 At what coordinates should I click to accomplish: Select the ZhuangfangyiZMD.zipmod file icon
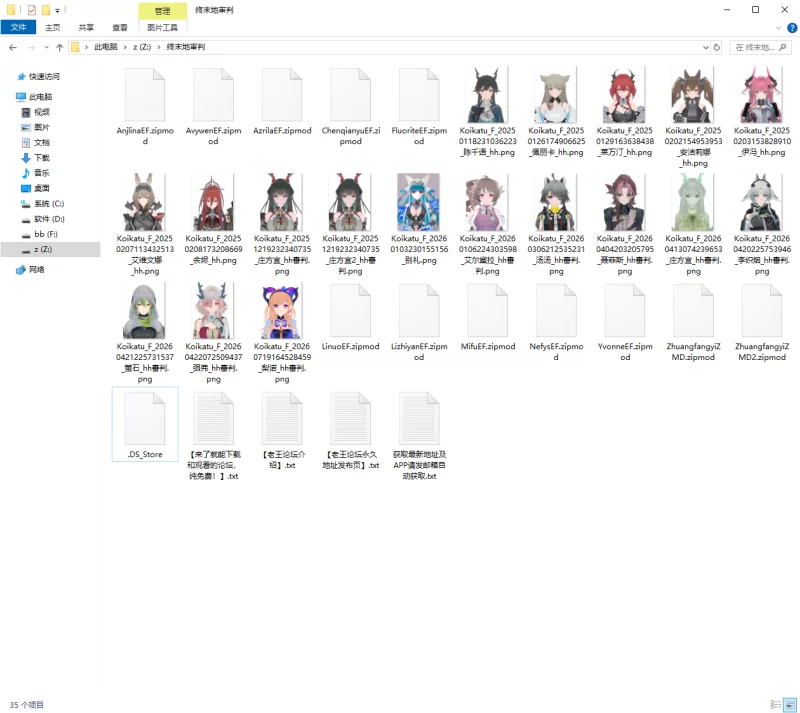coord(693,311)
